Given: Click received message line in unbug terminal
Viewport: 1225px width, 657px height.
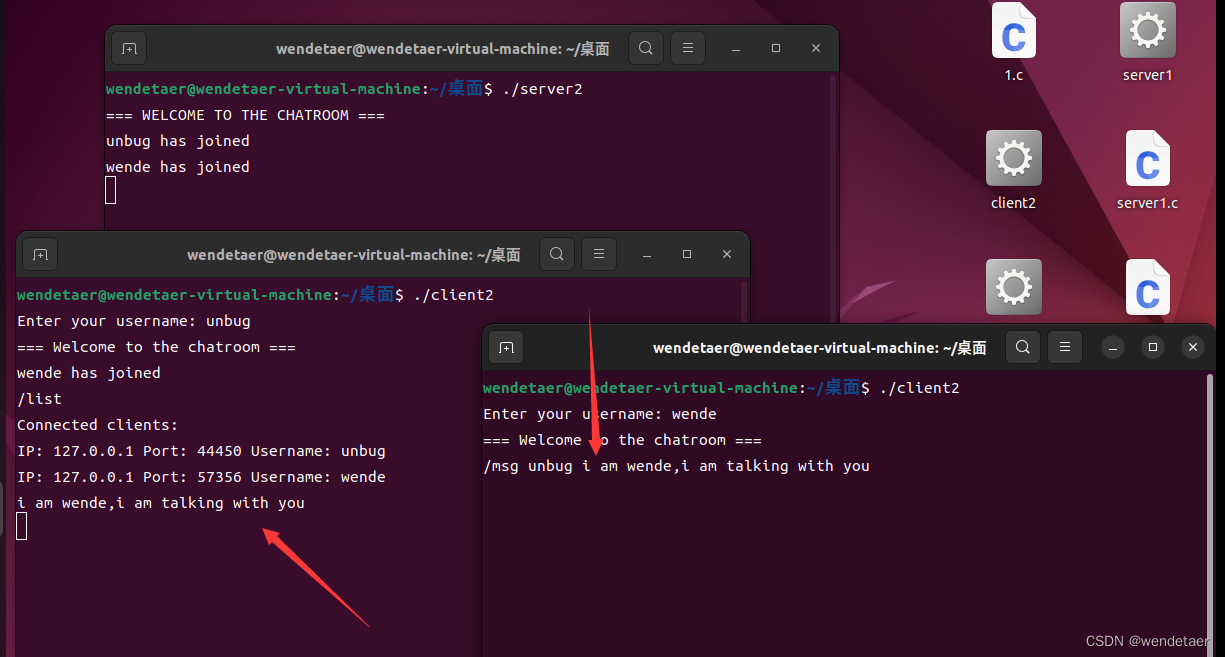Looking at the screenshot, I should [161, 503].
